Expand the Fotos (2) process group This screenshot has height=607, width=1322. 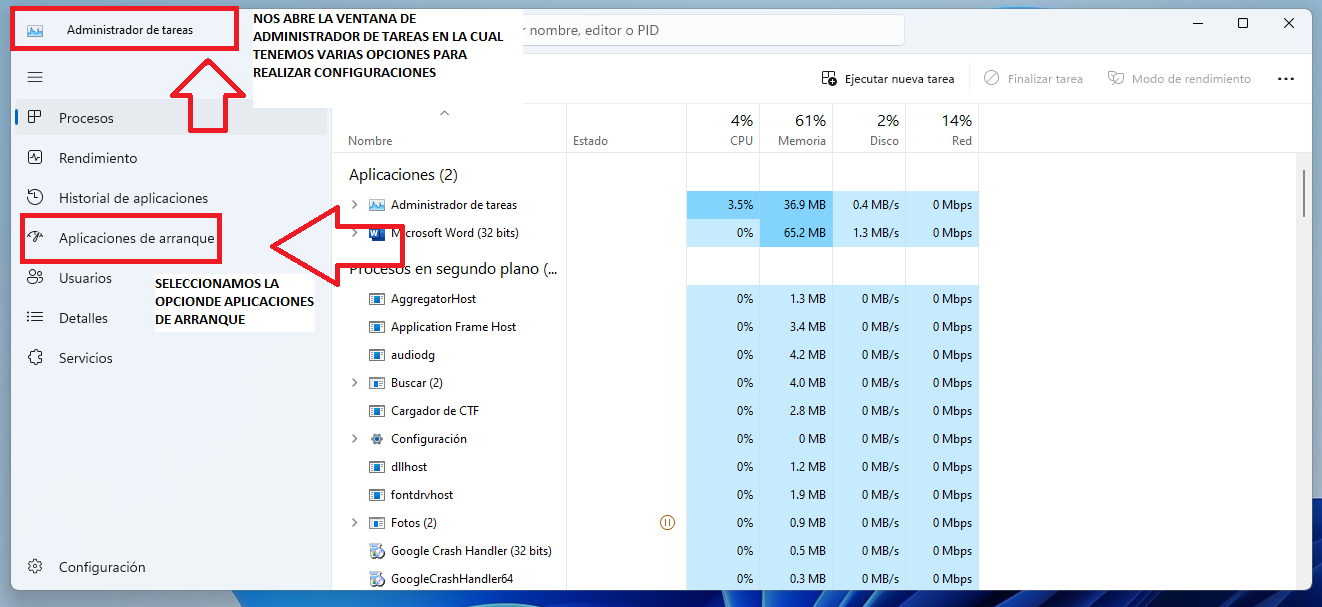point(354,523)
